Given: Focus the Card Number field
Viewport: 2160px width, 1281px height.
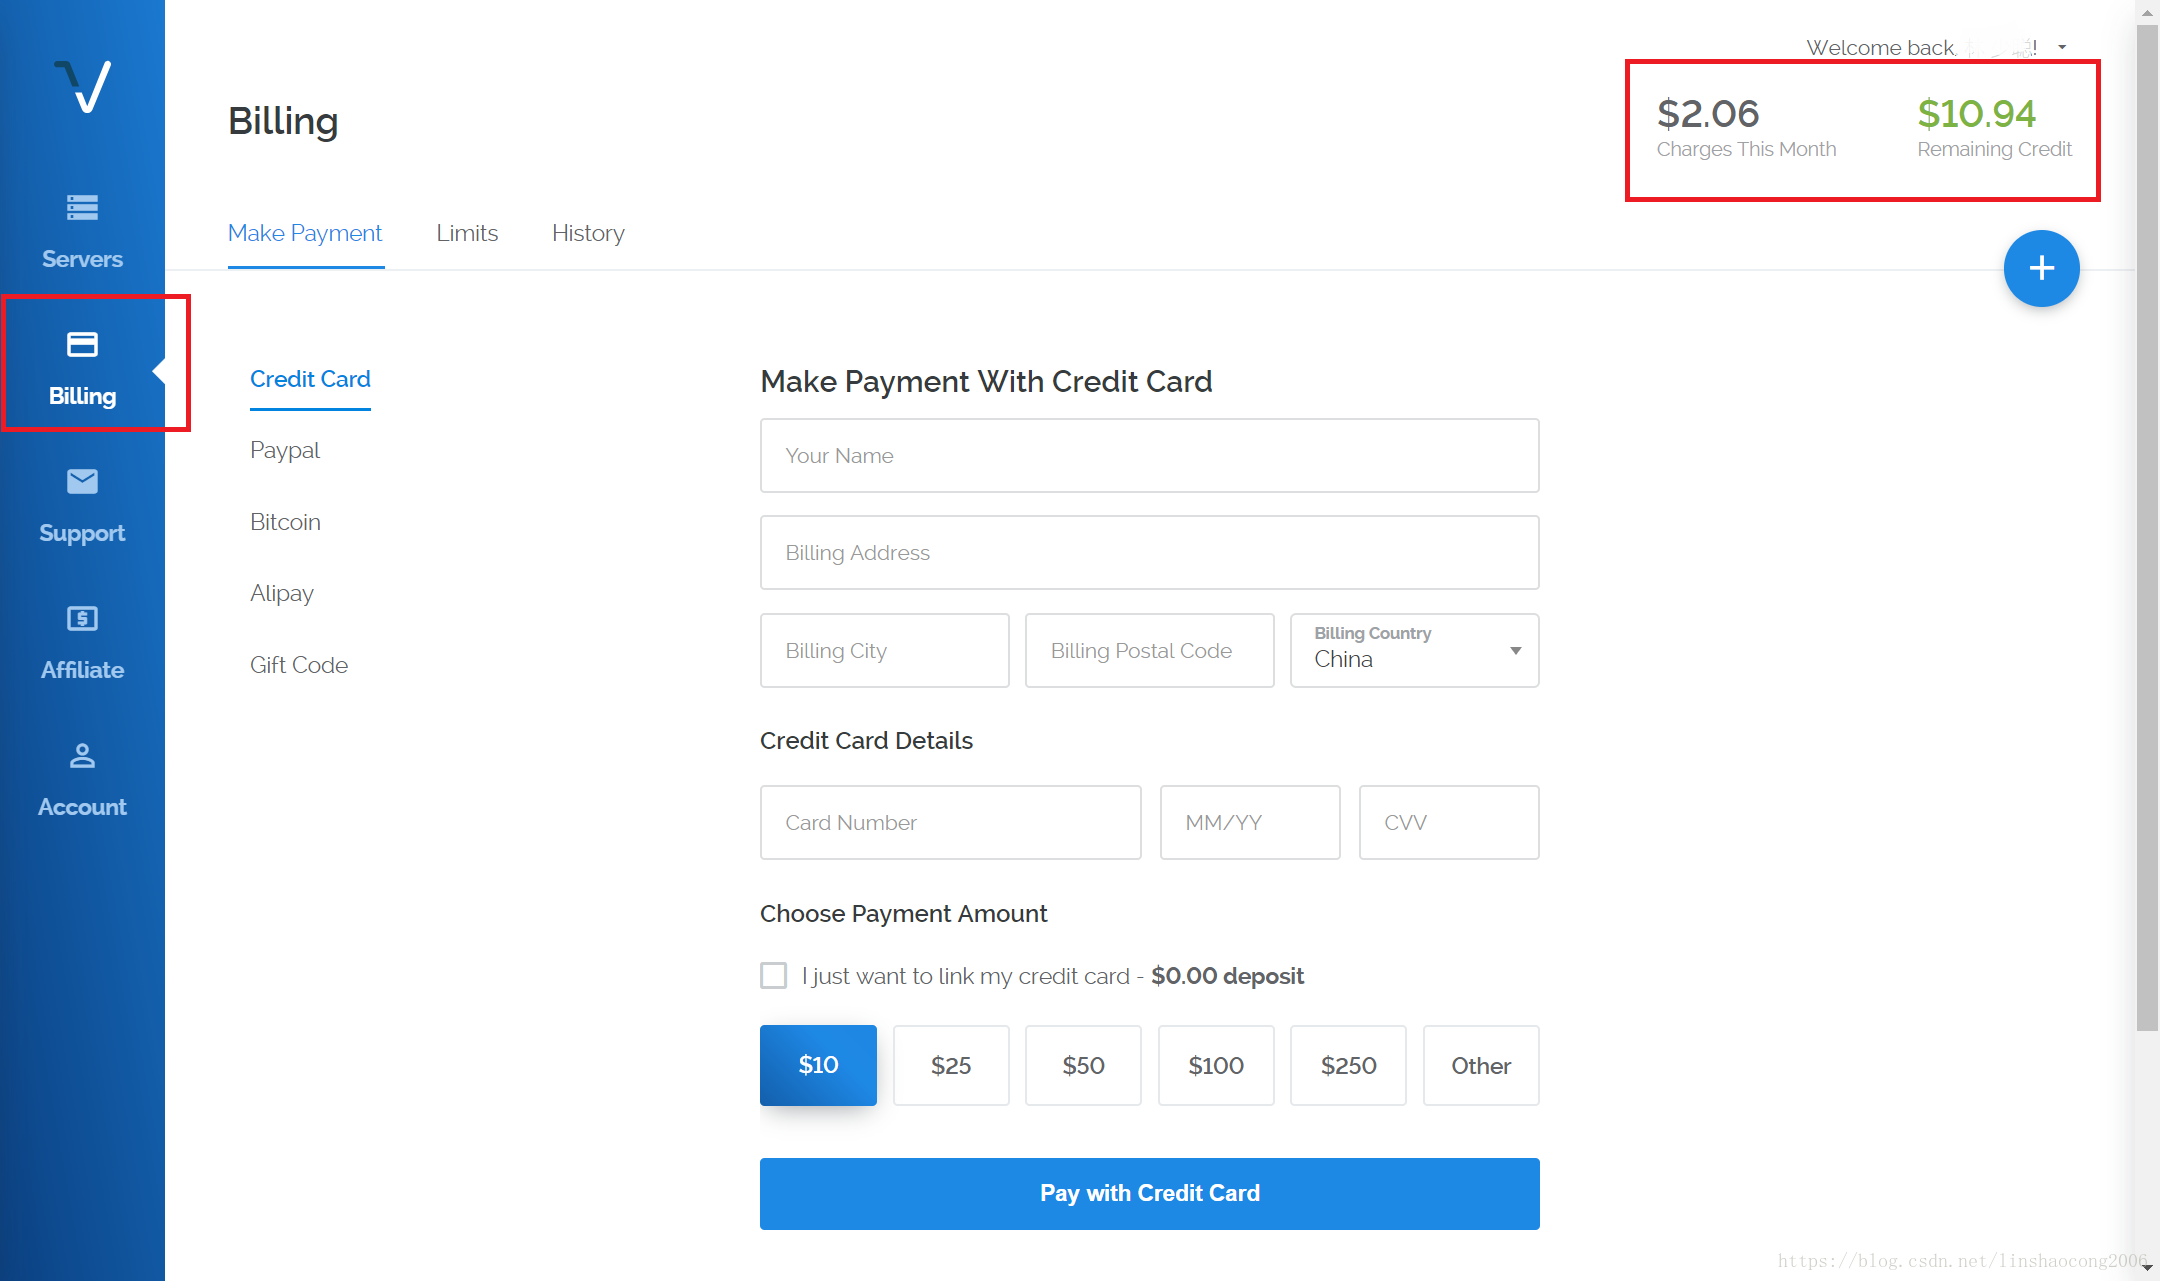Looking at the screenshot, I should point(950,822).
